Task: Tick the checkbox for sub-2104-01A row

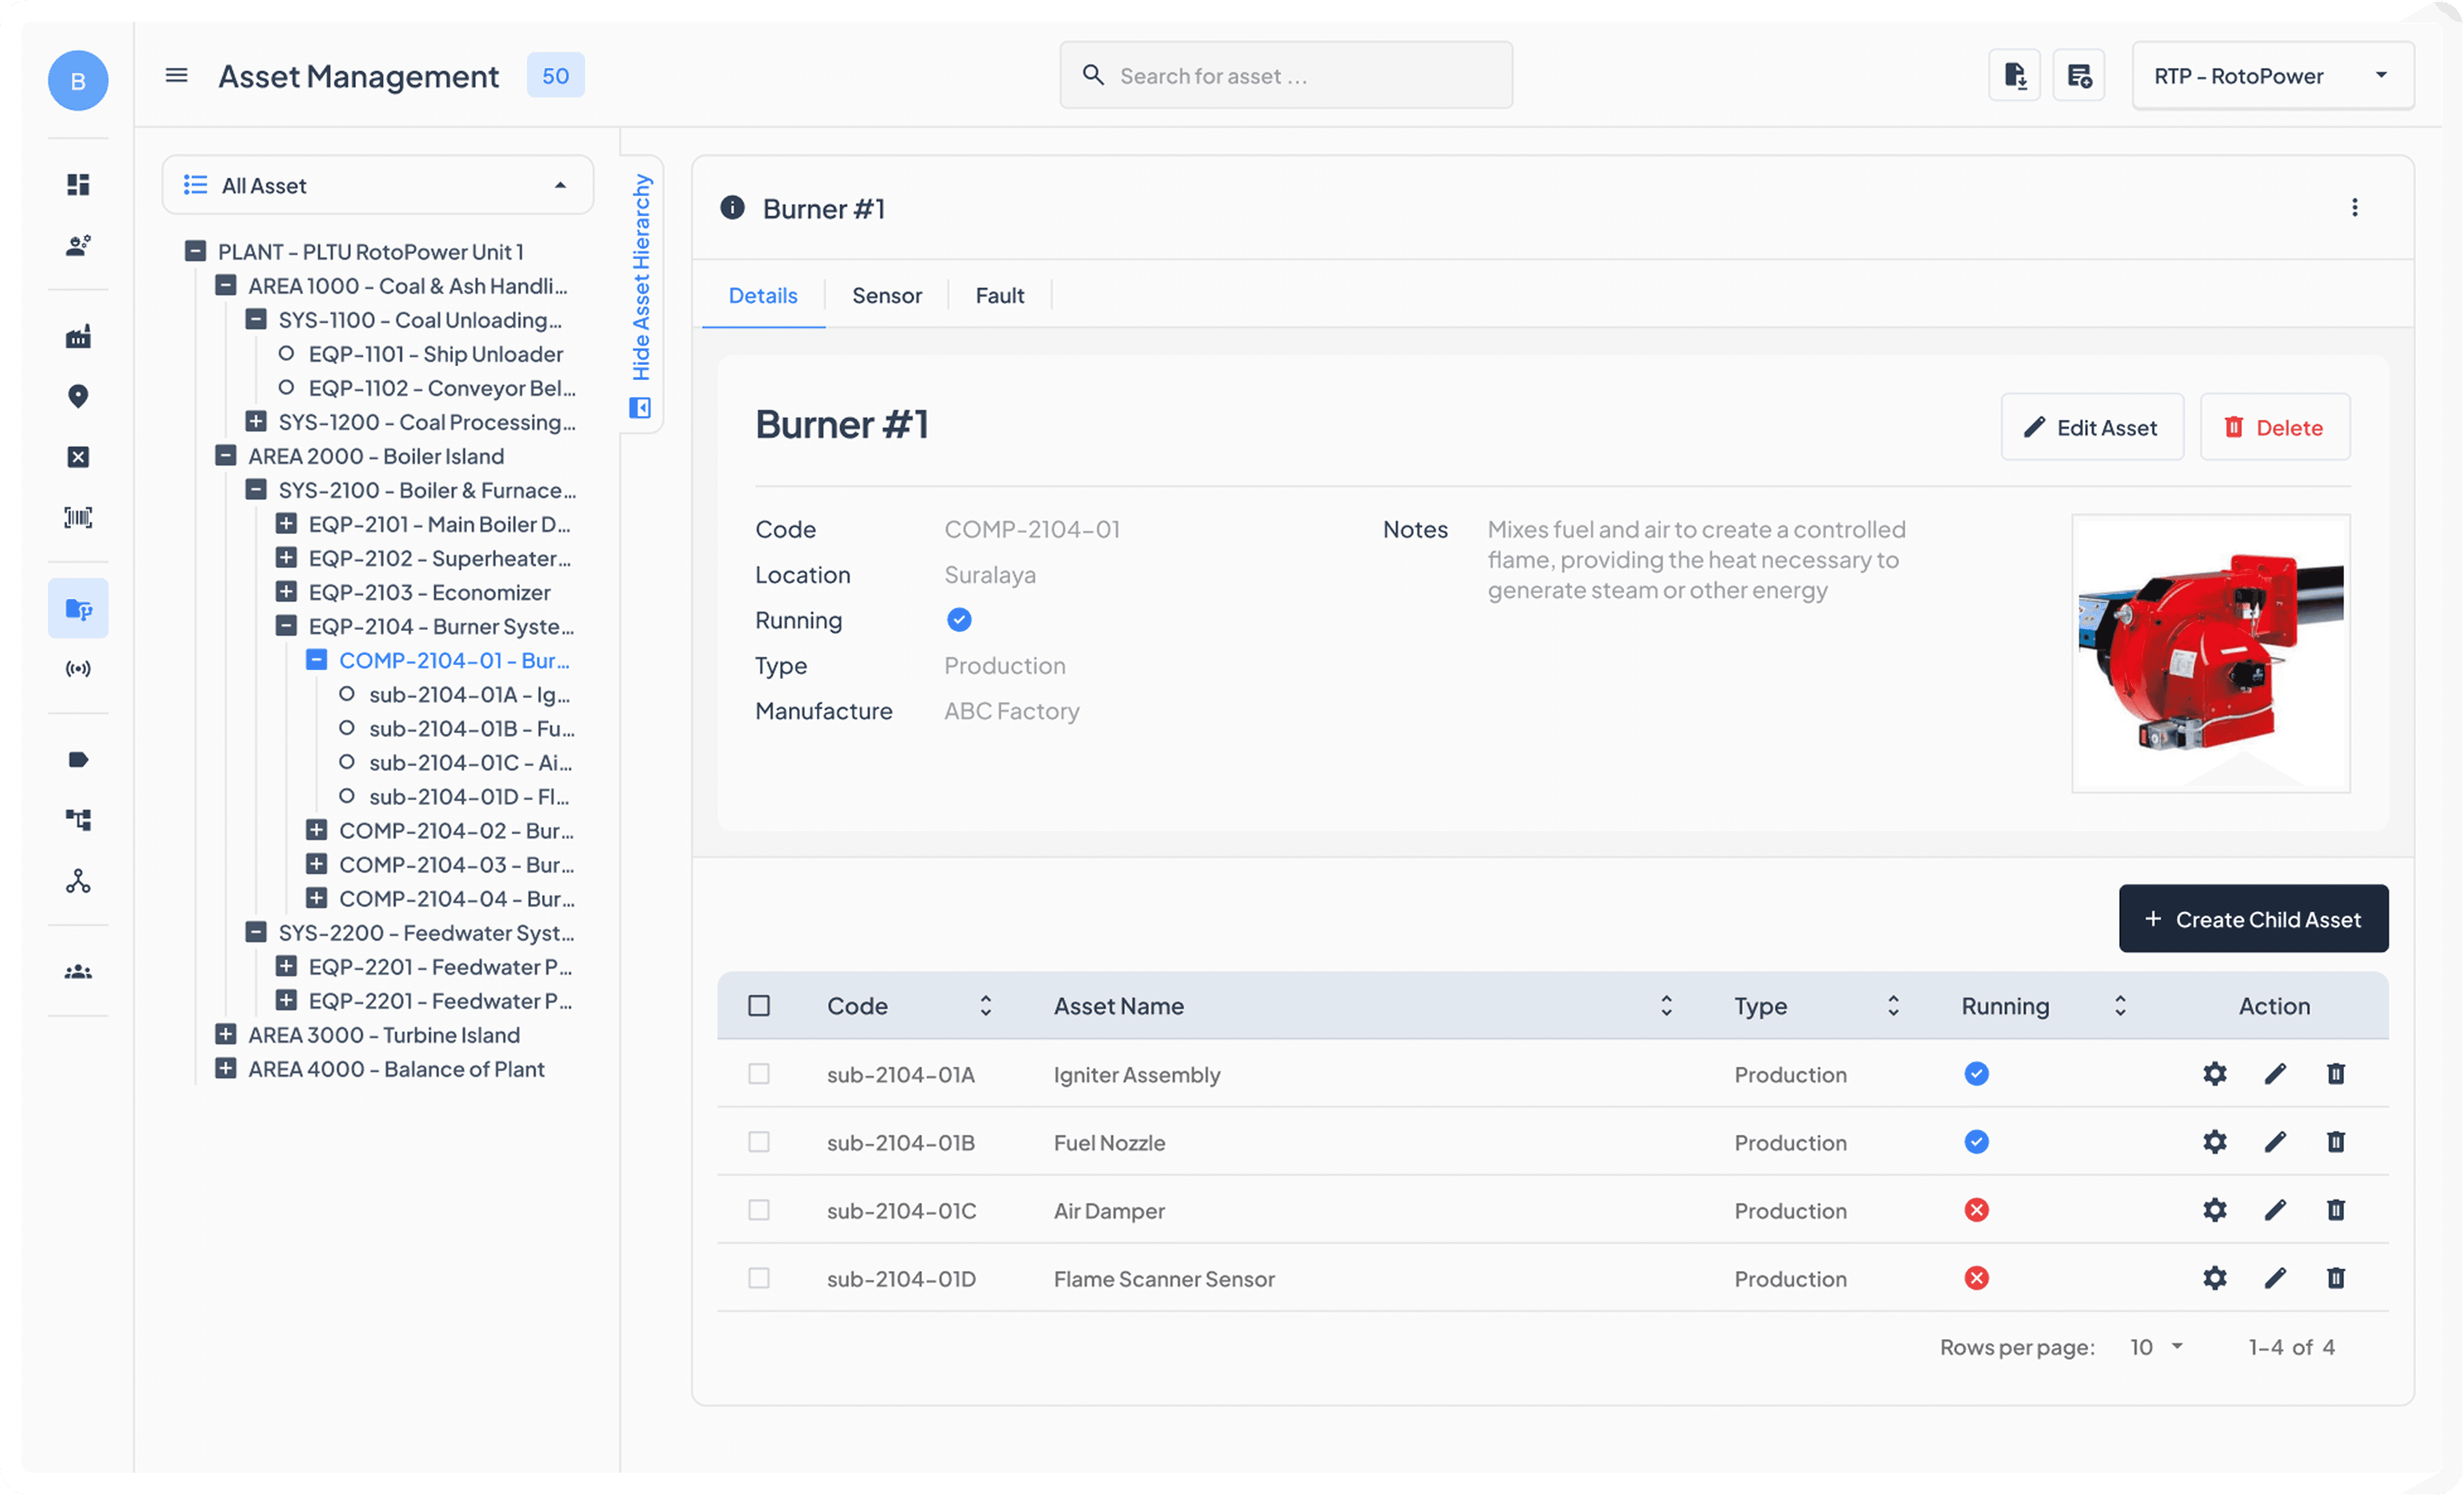Action: pyautogui.click(x=759, y=1074)
